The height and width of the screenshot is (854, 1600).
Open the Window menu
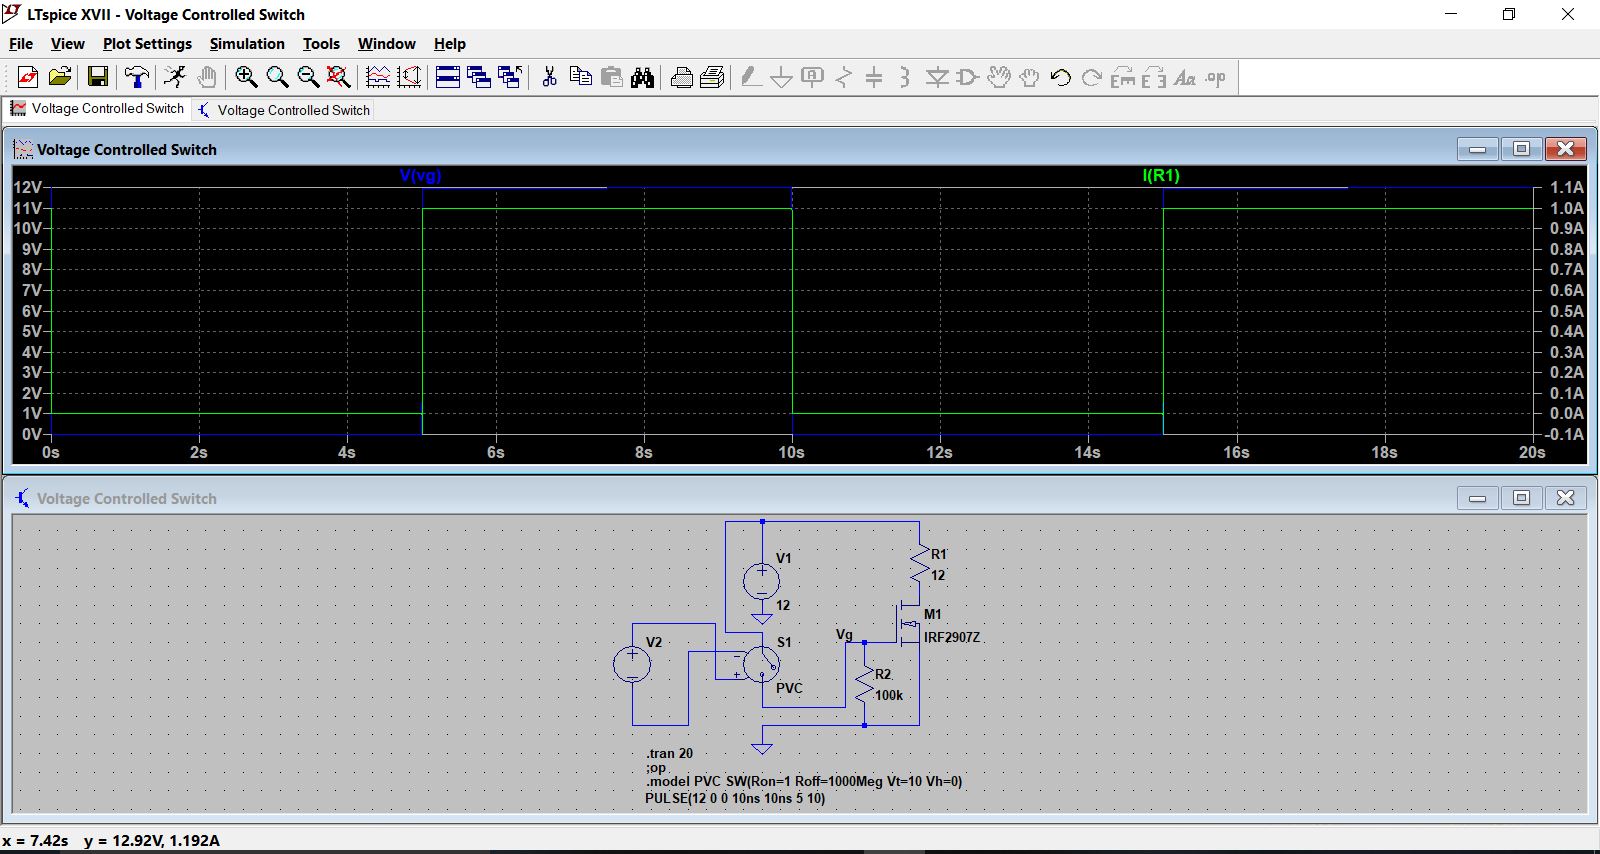(387, 44)
